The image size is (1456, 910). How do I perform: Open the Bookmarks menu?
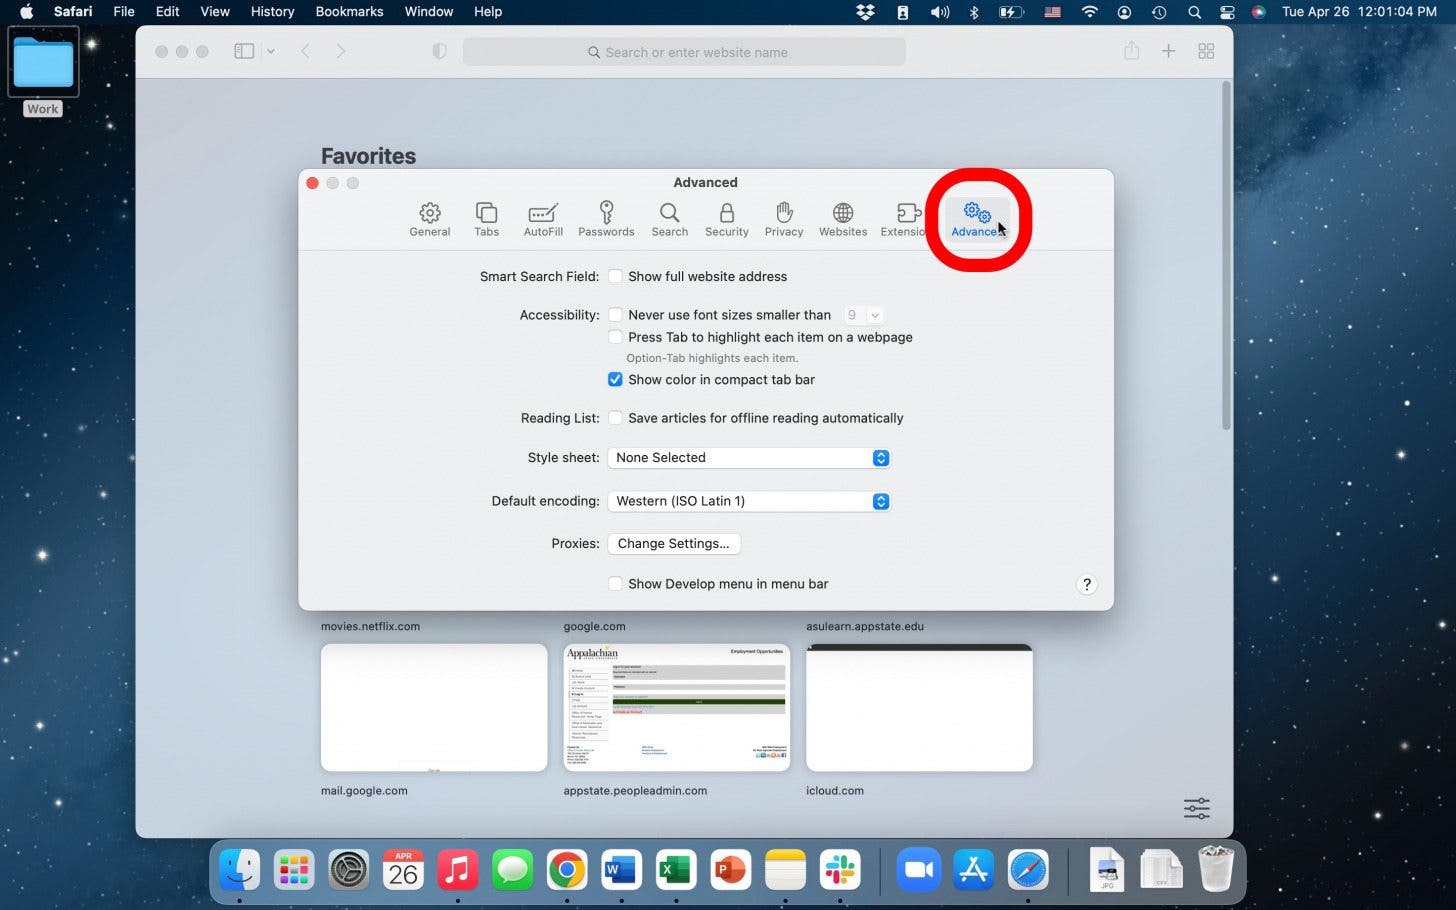click(349, 12)
